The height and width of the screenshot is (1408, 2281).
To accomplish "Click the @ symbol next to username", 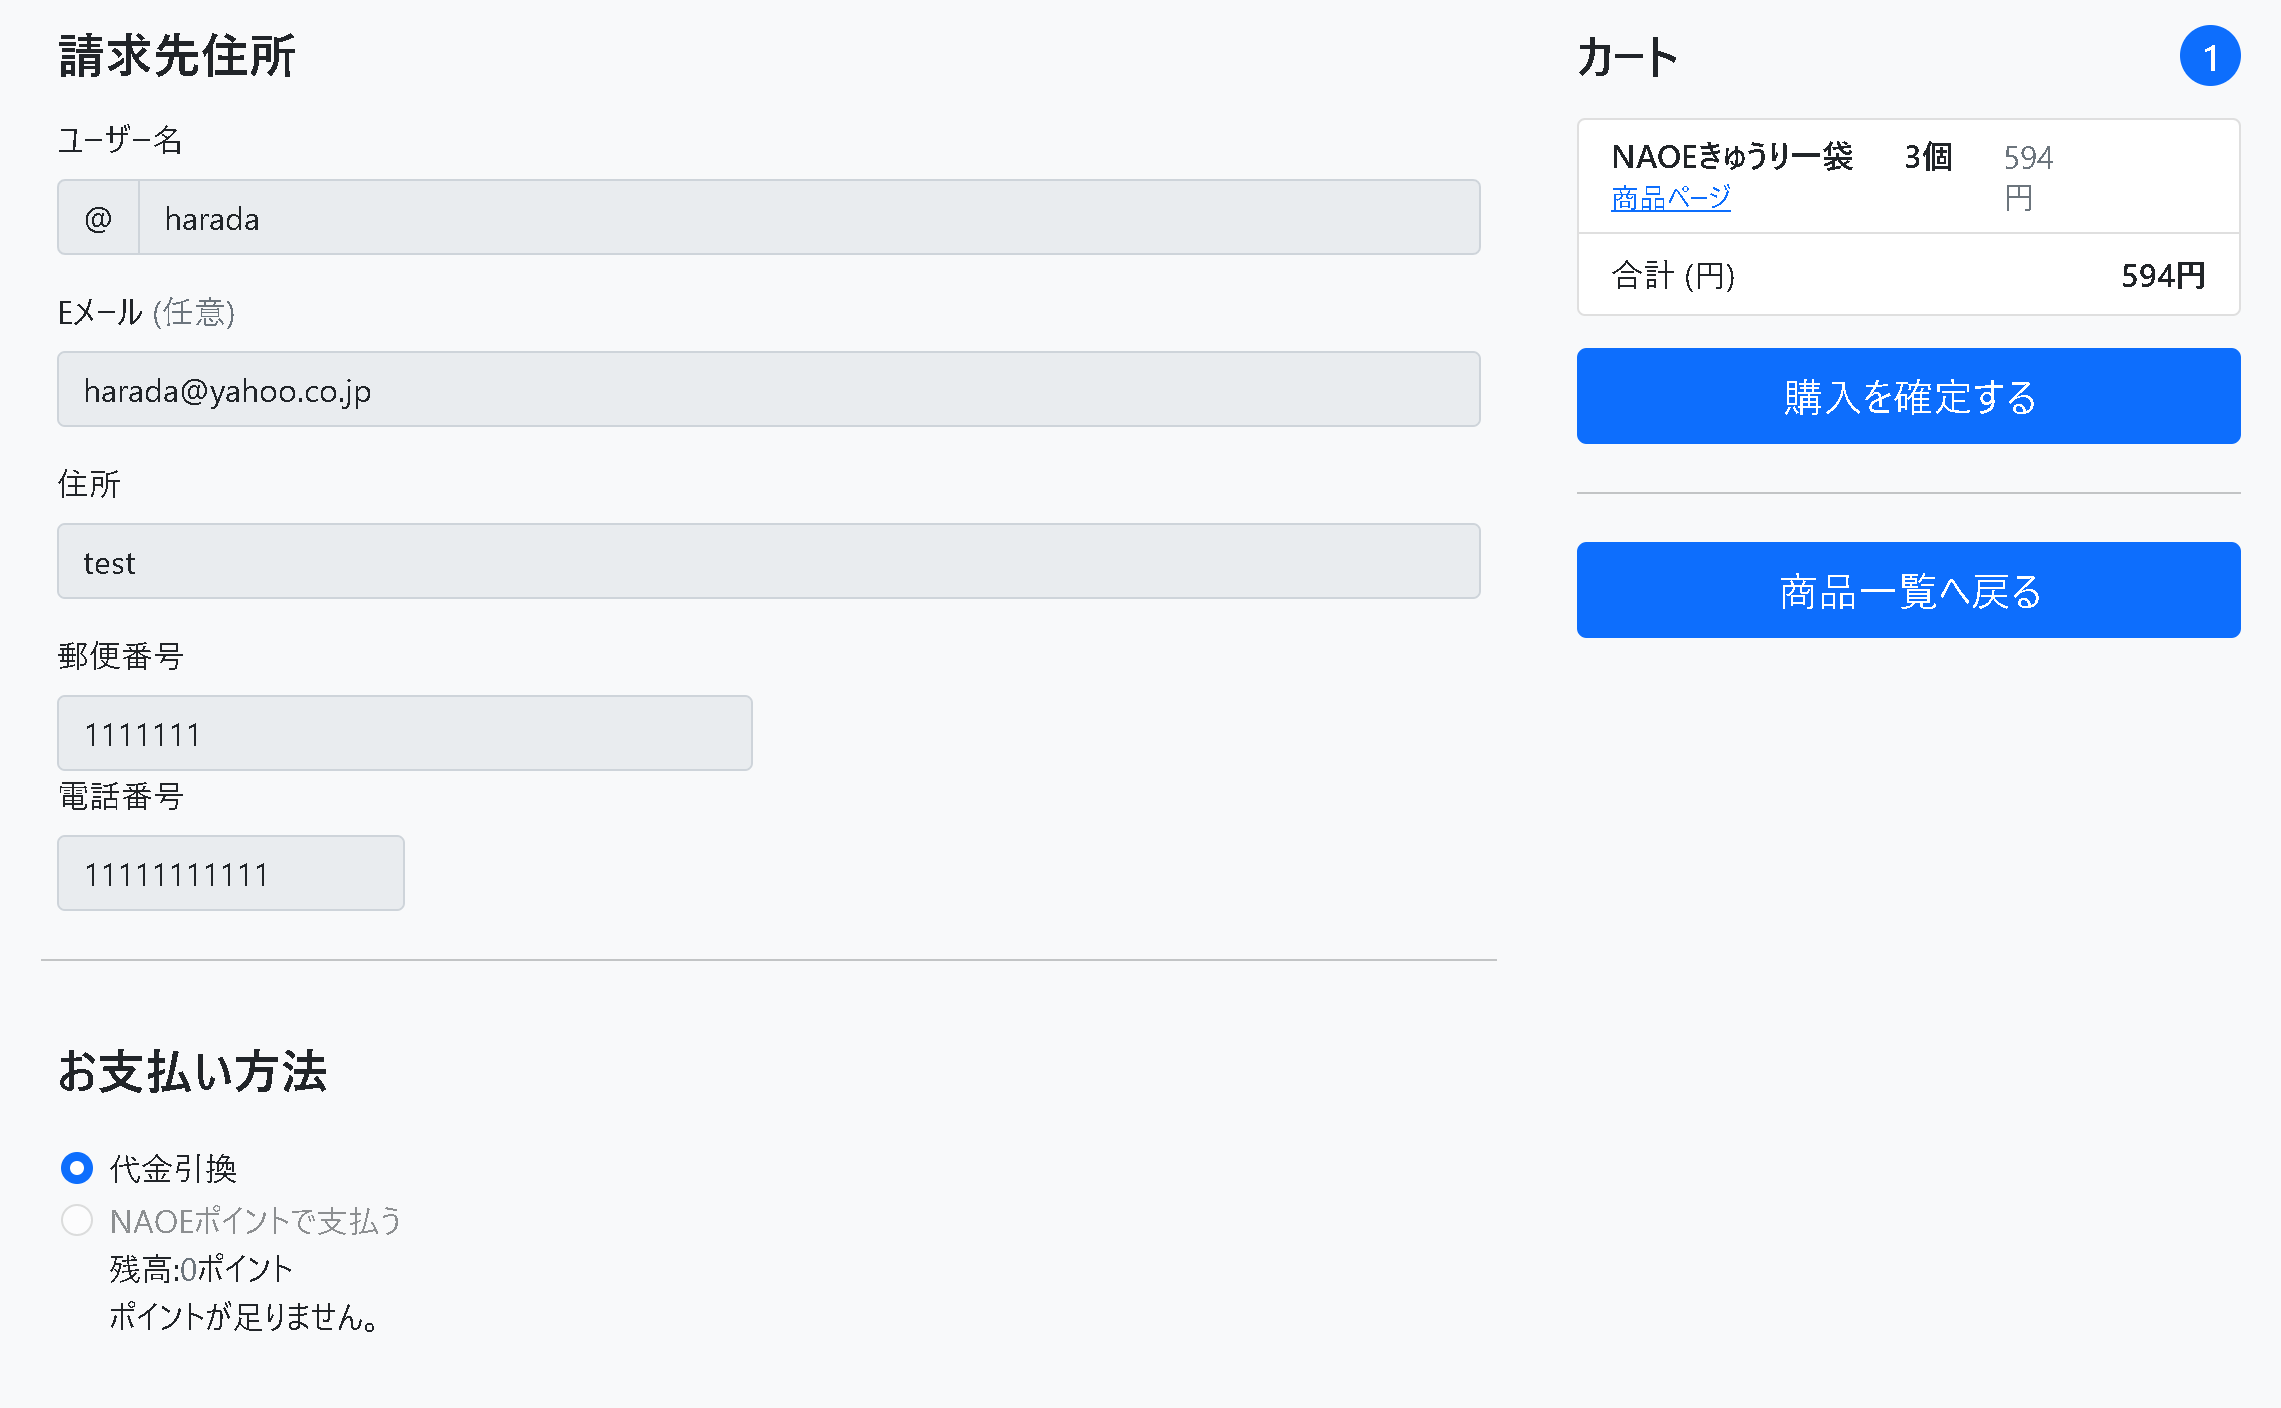I will click(x=96, y=217).
